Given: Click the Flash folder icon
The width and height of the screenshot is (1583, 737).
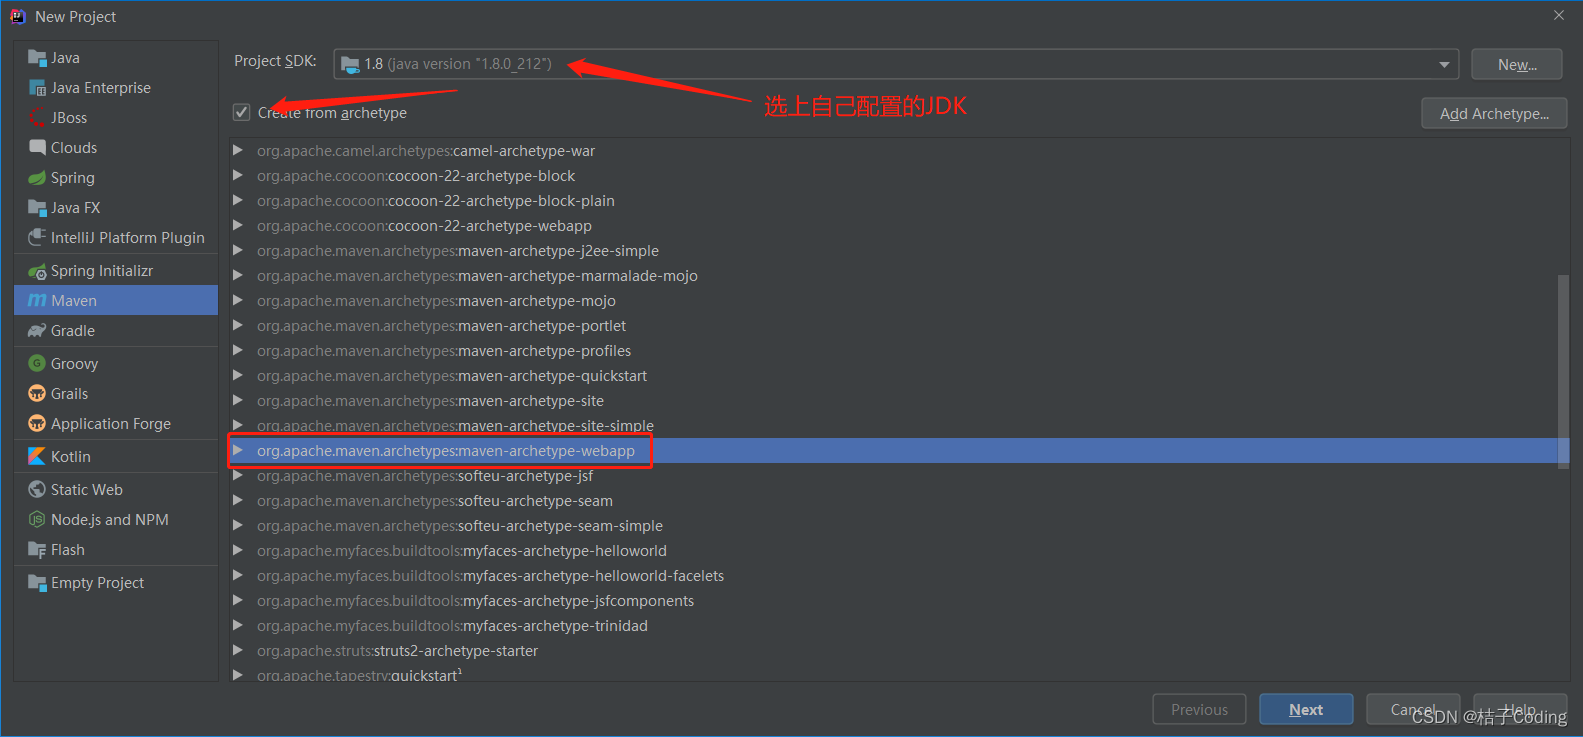Looking at the screenshot, I should [37, 550].
